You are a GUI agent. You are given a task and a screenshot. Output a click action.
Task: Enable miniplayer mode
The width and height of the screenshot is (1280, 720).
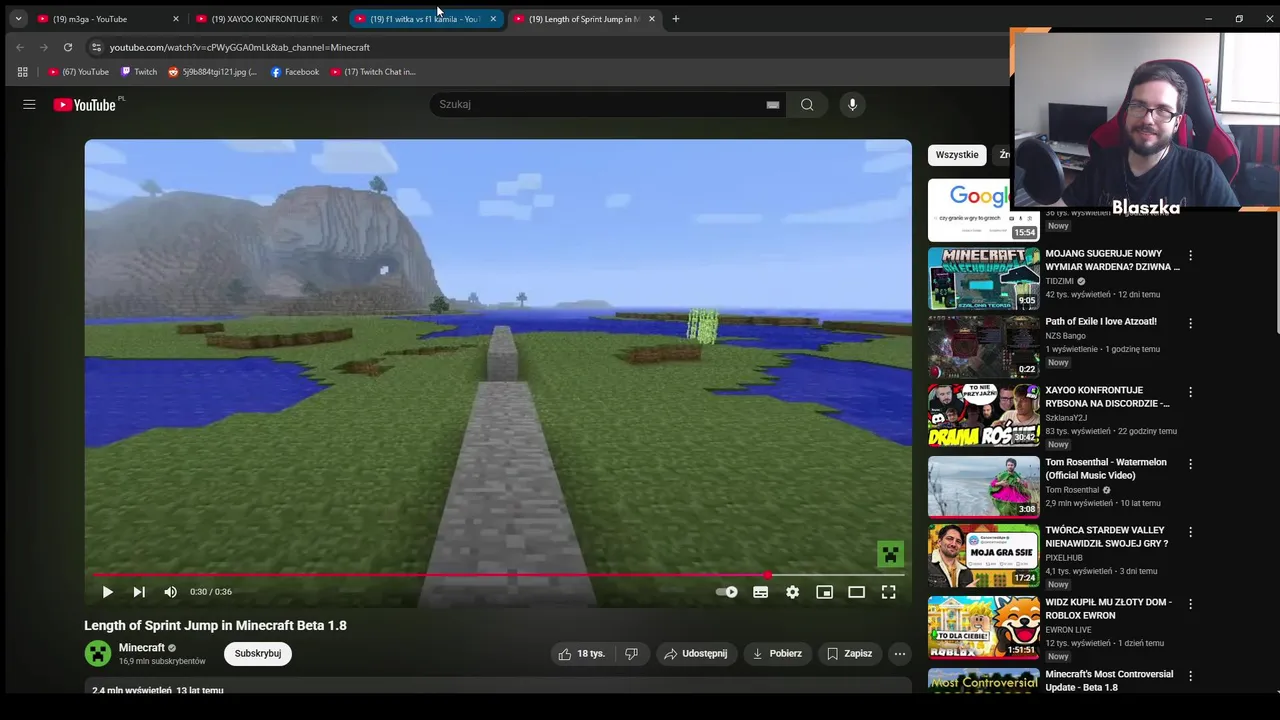click(x=824, y=592)
